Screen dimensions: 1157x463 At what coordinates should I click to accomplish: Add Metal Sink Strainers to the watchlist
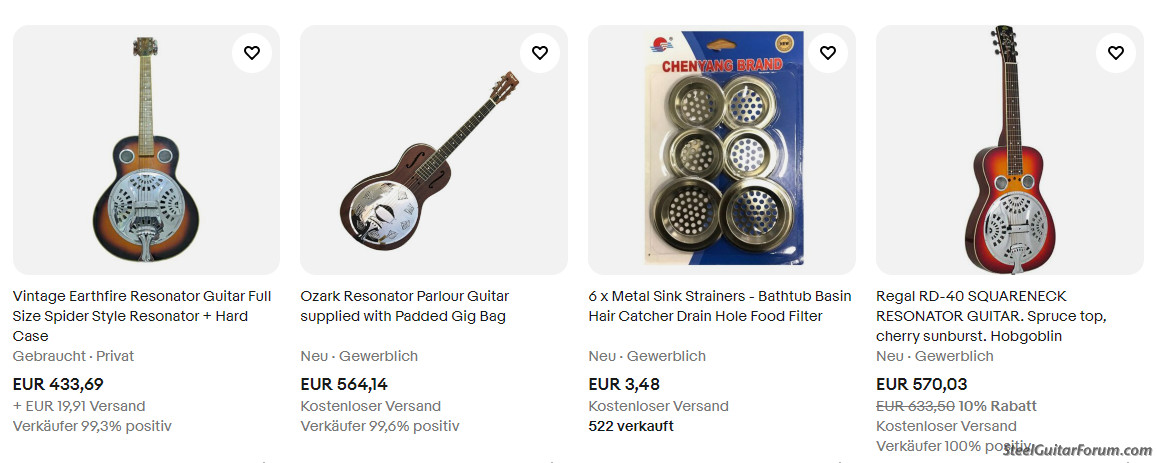828,53
